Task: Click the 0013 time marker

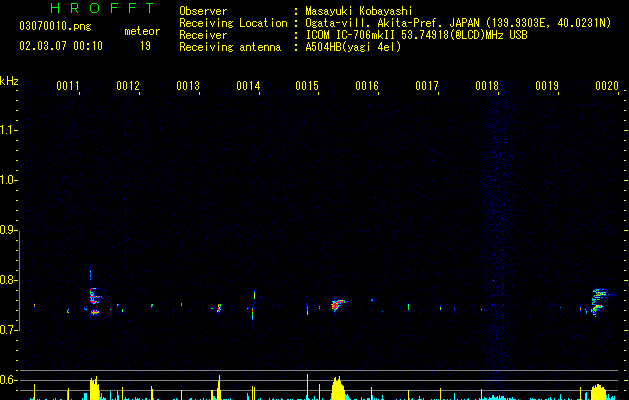Action: (188, 86)
